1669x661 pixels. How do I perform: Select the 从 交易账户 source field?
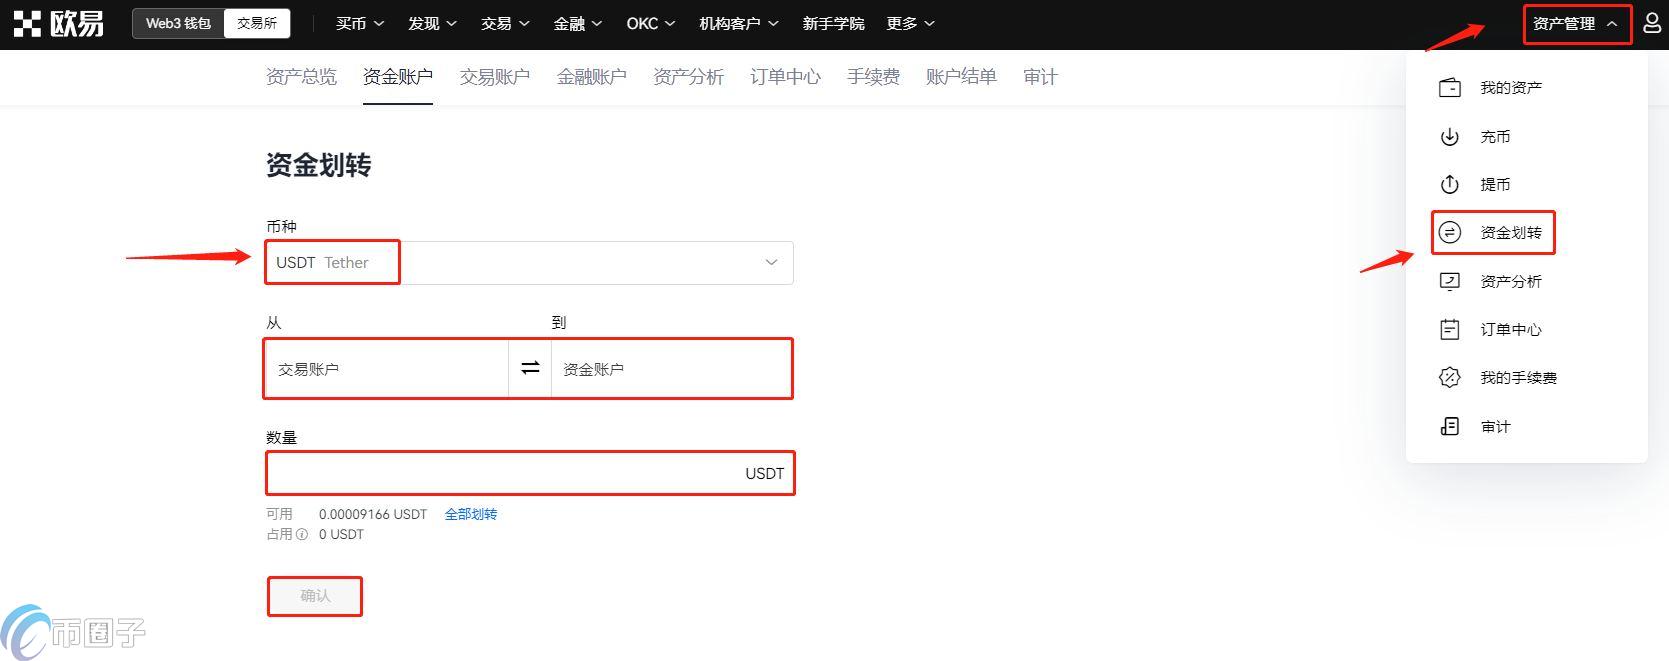(x=386, y=369)
